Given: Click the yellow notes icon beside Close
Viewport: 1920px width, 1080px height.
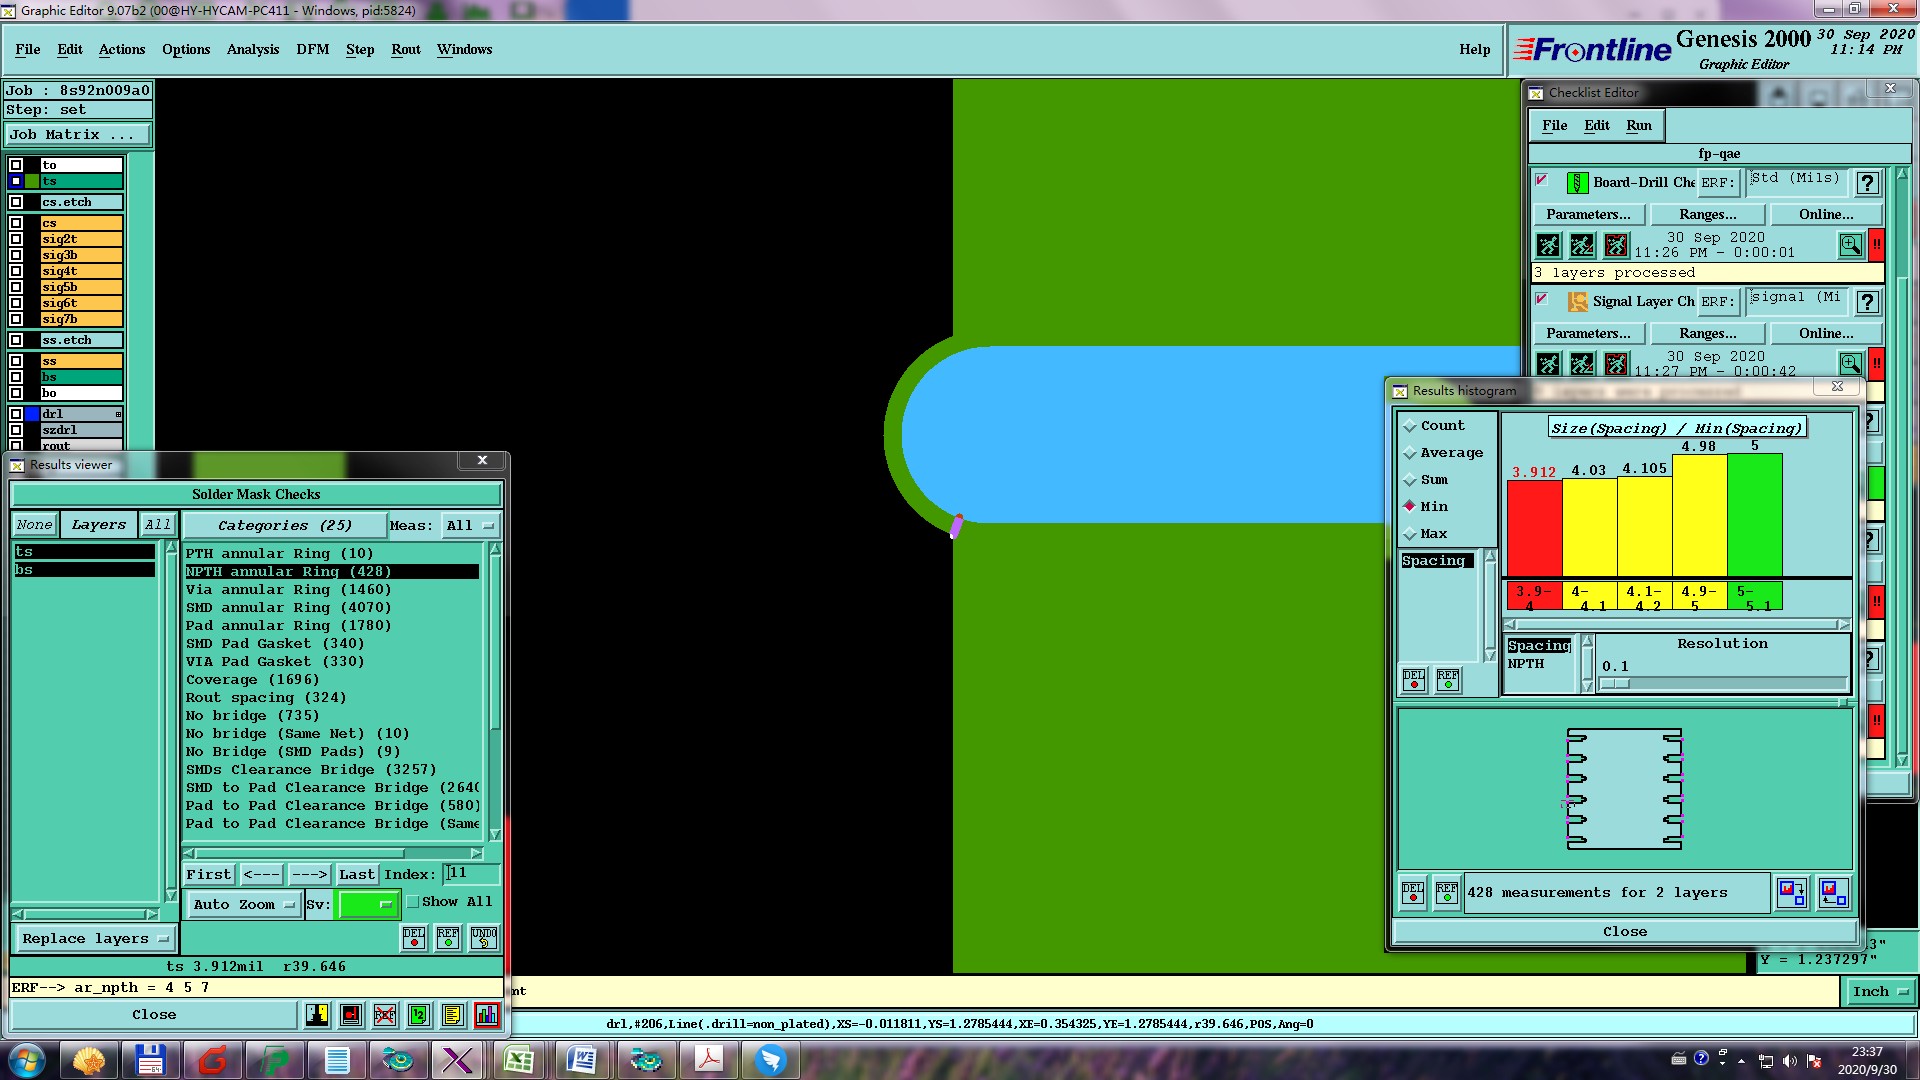Looking at the screenshot, I should click(x=453, y=1015).
